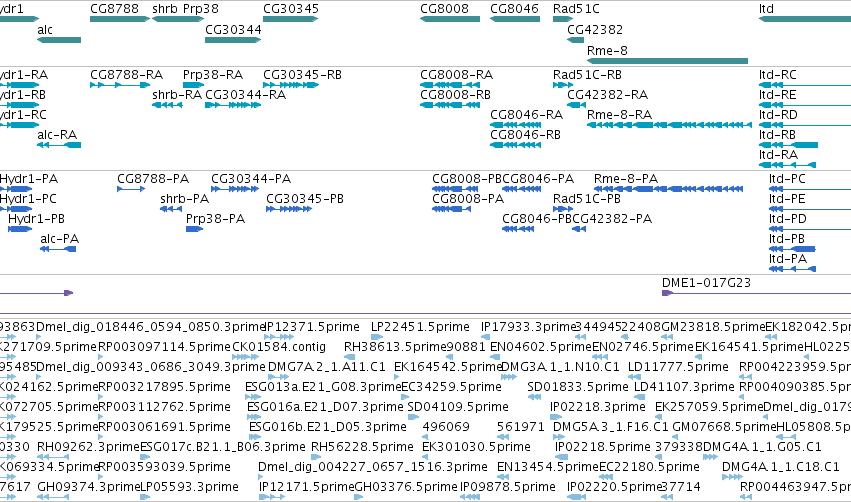
Task: Select the CG8046 gene label
Action: pos(514,9)
